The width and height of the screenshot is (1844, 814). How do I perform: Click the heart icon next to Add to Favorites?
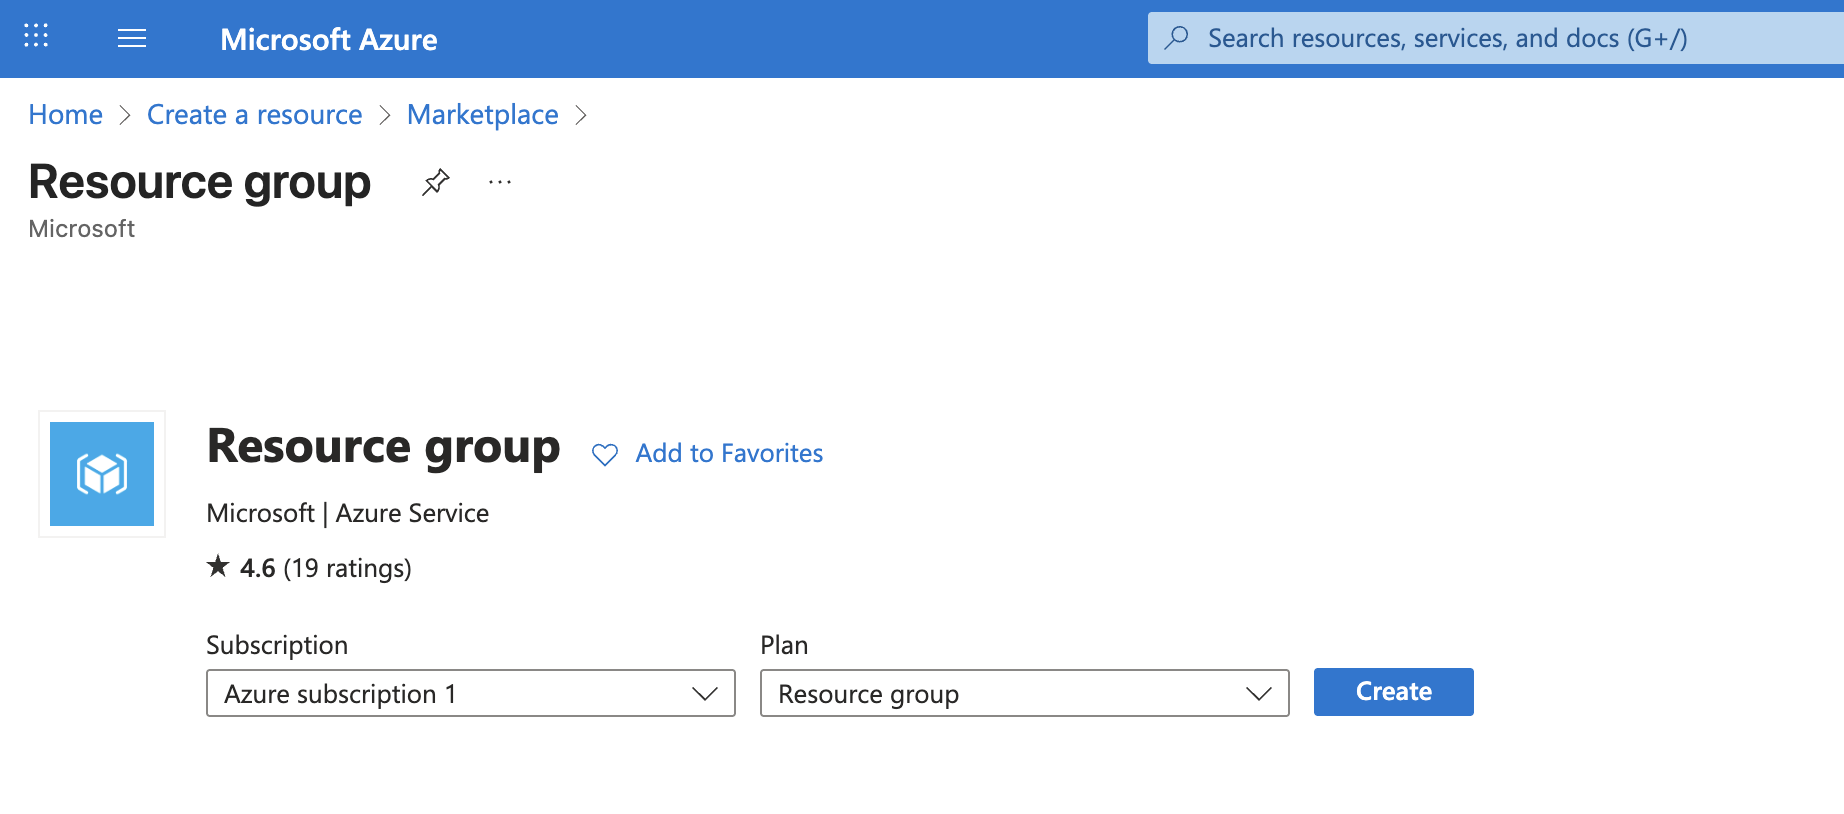point(604,454)
